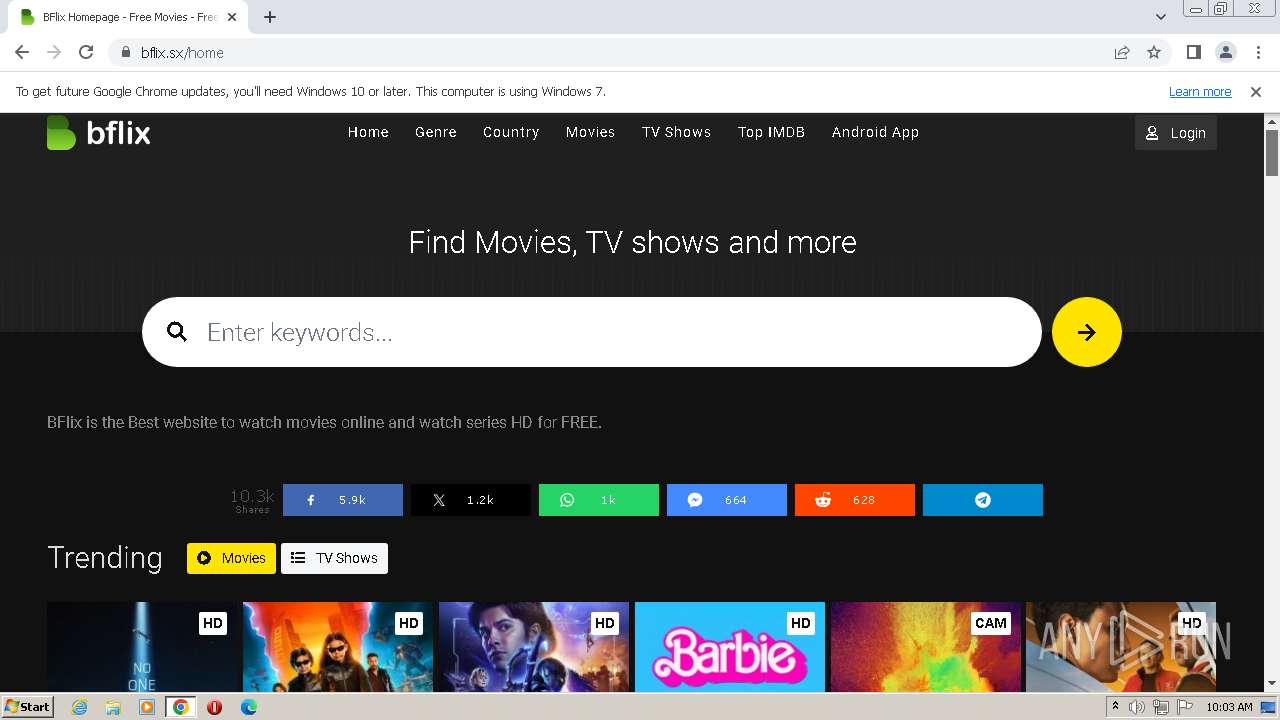Open the TV Shows nav item

pos(676,132)
